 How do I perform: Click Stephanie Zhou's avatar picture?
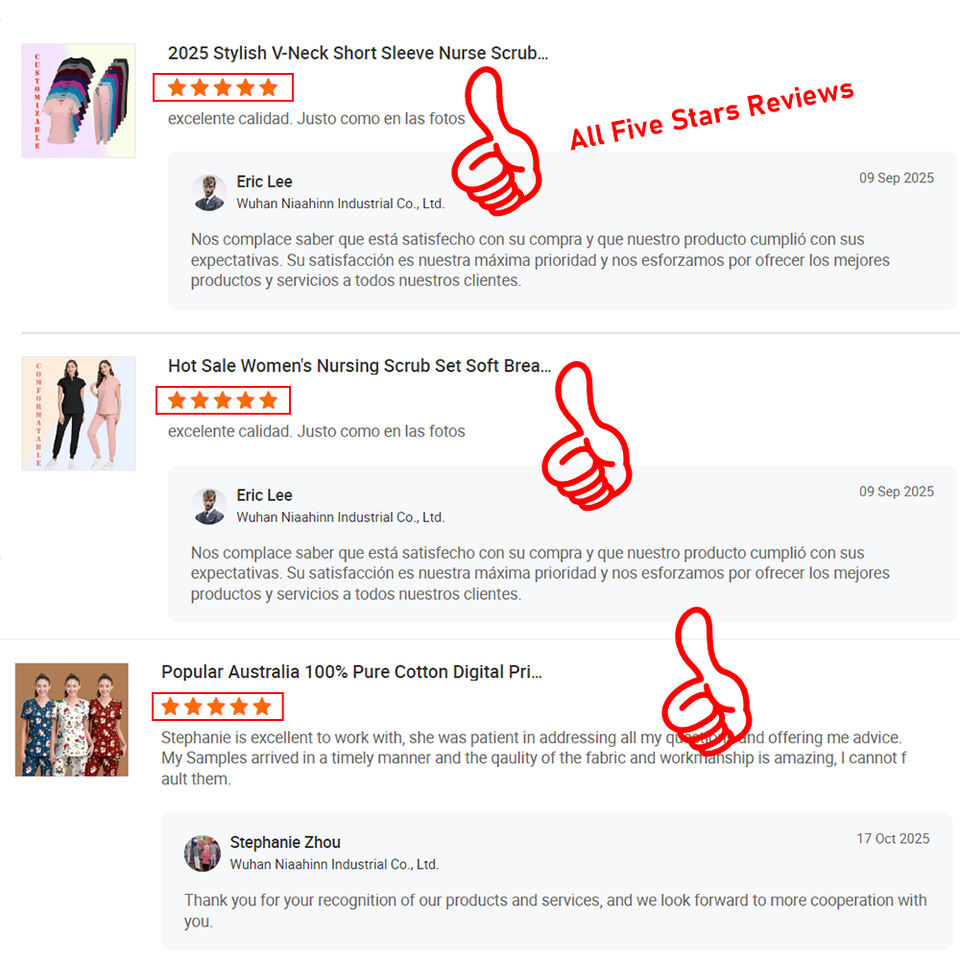click(x=203, y=853)
